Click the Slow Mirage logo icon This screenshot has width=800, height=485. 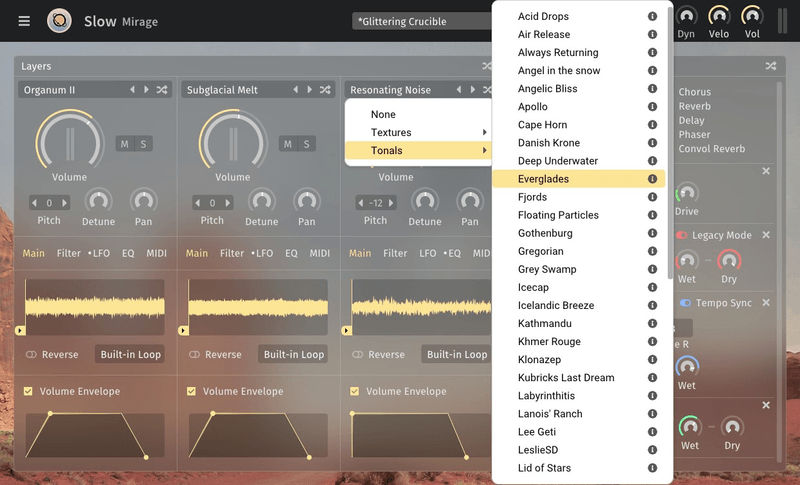tap(59, 21)
